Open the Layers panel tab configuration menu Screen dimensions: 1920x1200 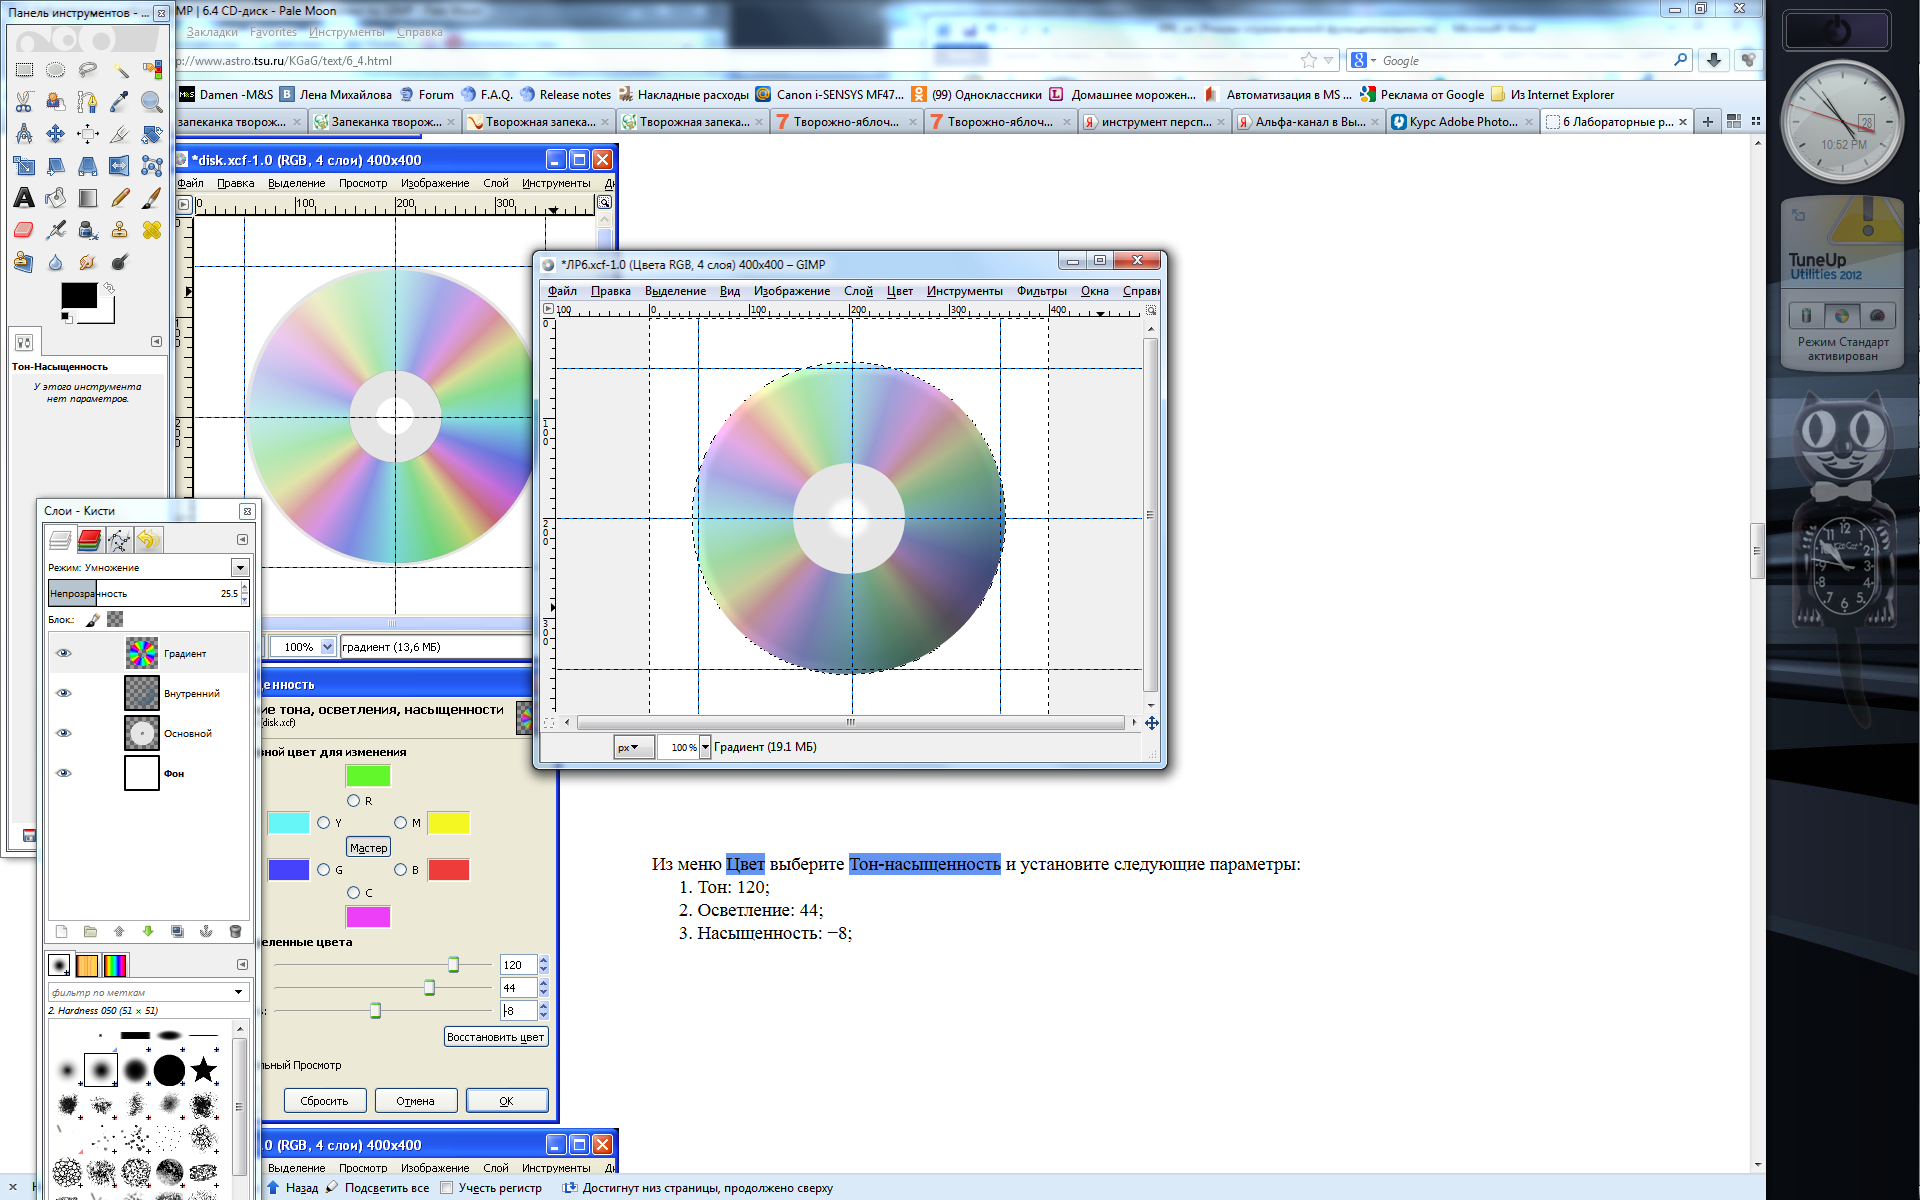(242, 539)
